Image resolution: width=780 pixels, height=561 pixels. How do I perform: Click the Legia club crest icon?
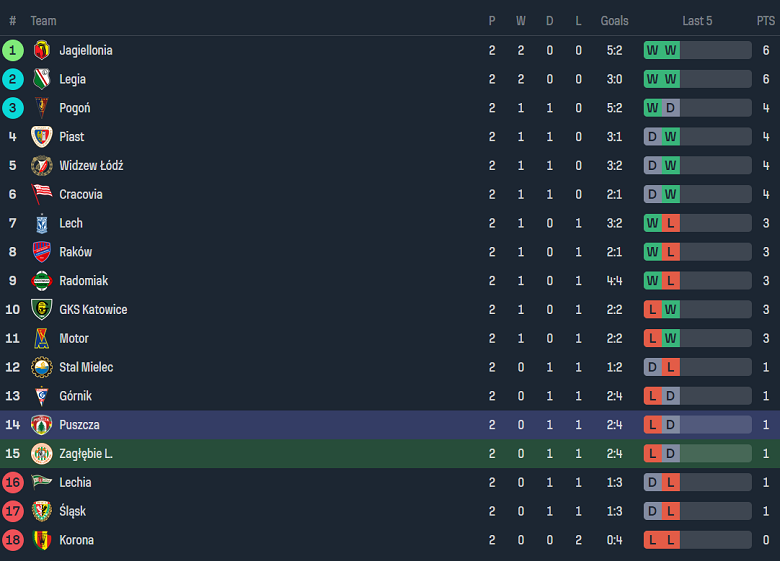[41, 79]
